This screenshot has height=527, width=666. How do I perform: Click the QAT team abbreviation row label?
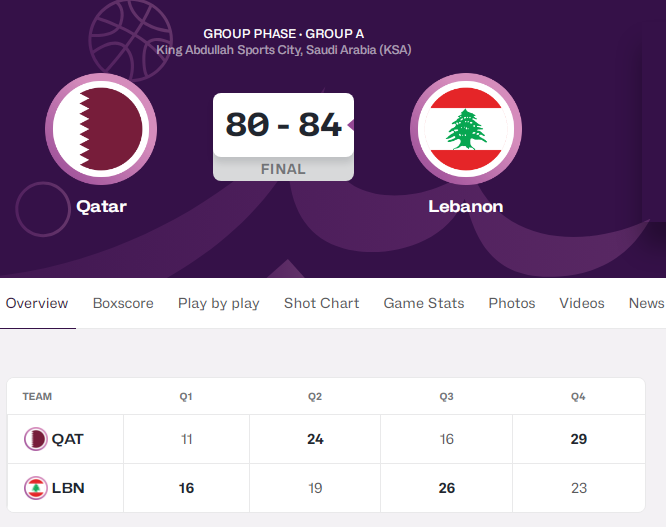click(68, 439)
